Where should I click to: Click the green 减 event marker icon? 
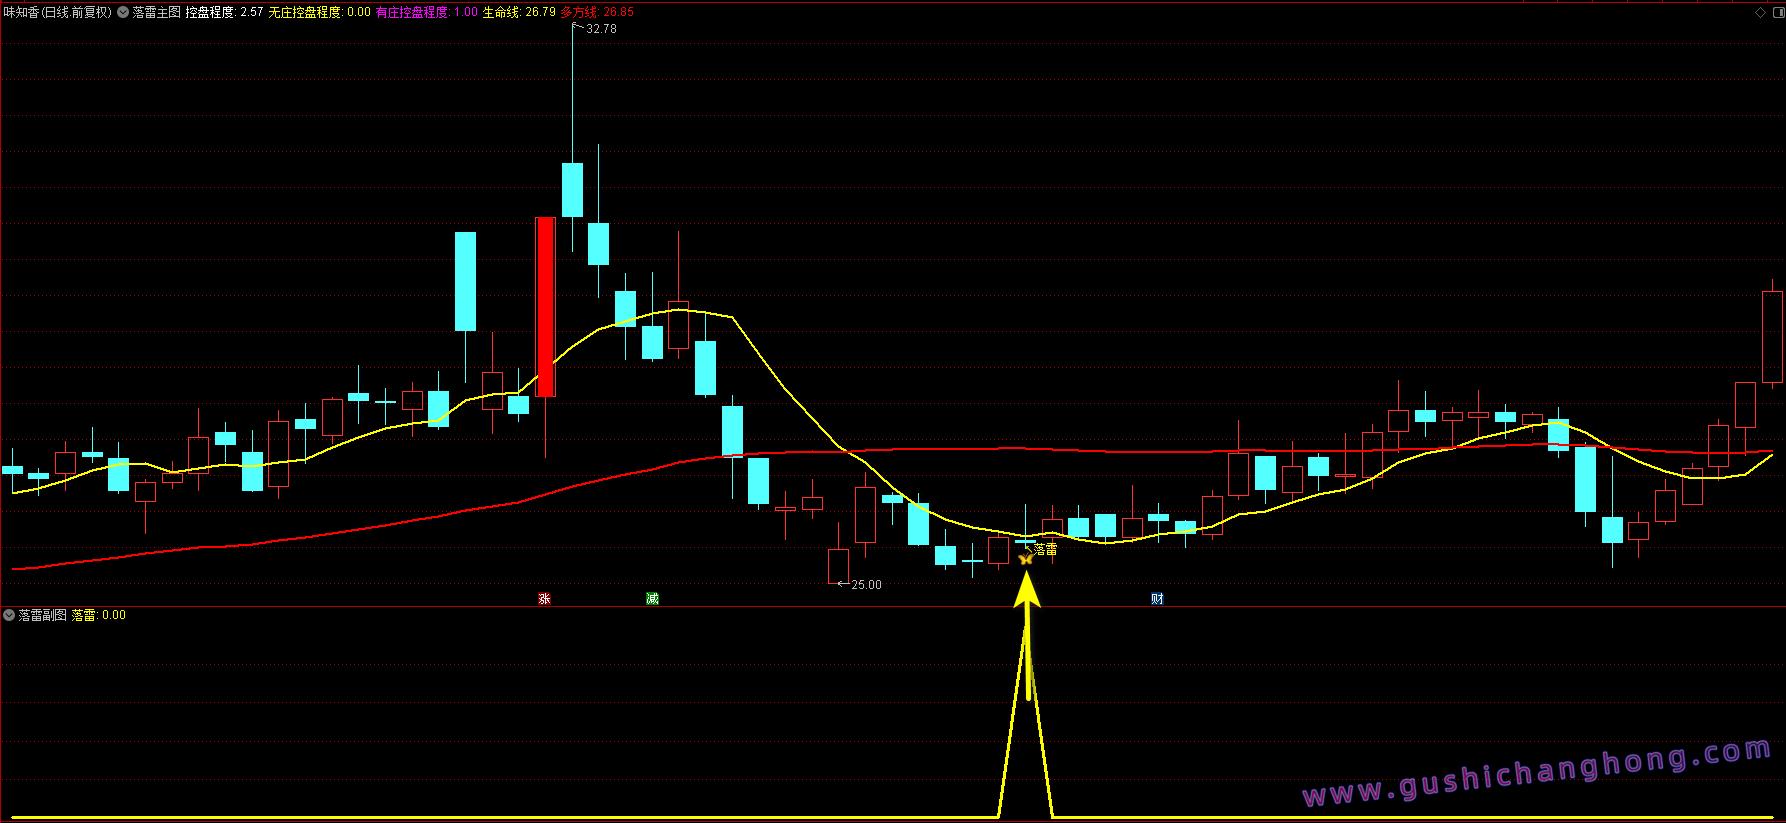pyautogui.click(x=652, y=599)
